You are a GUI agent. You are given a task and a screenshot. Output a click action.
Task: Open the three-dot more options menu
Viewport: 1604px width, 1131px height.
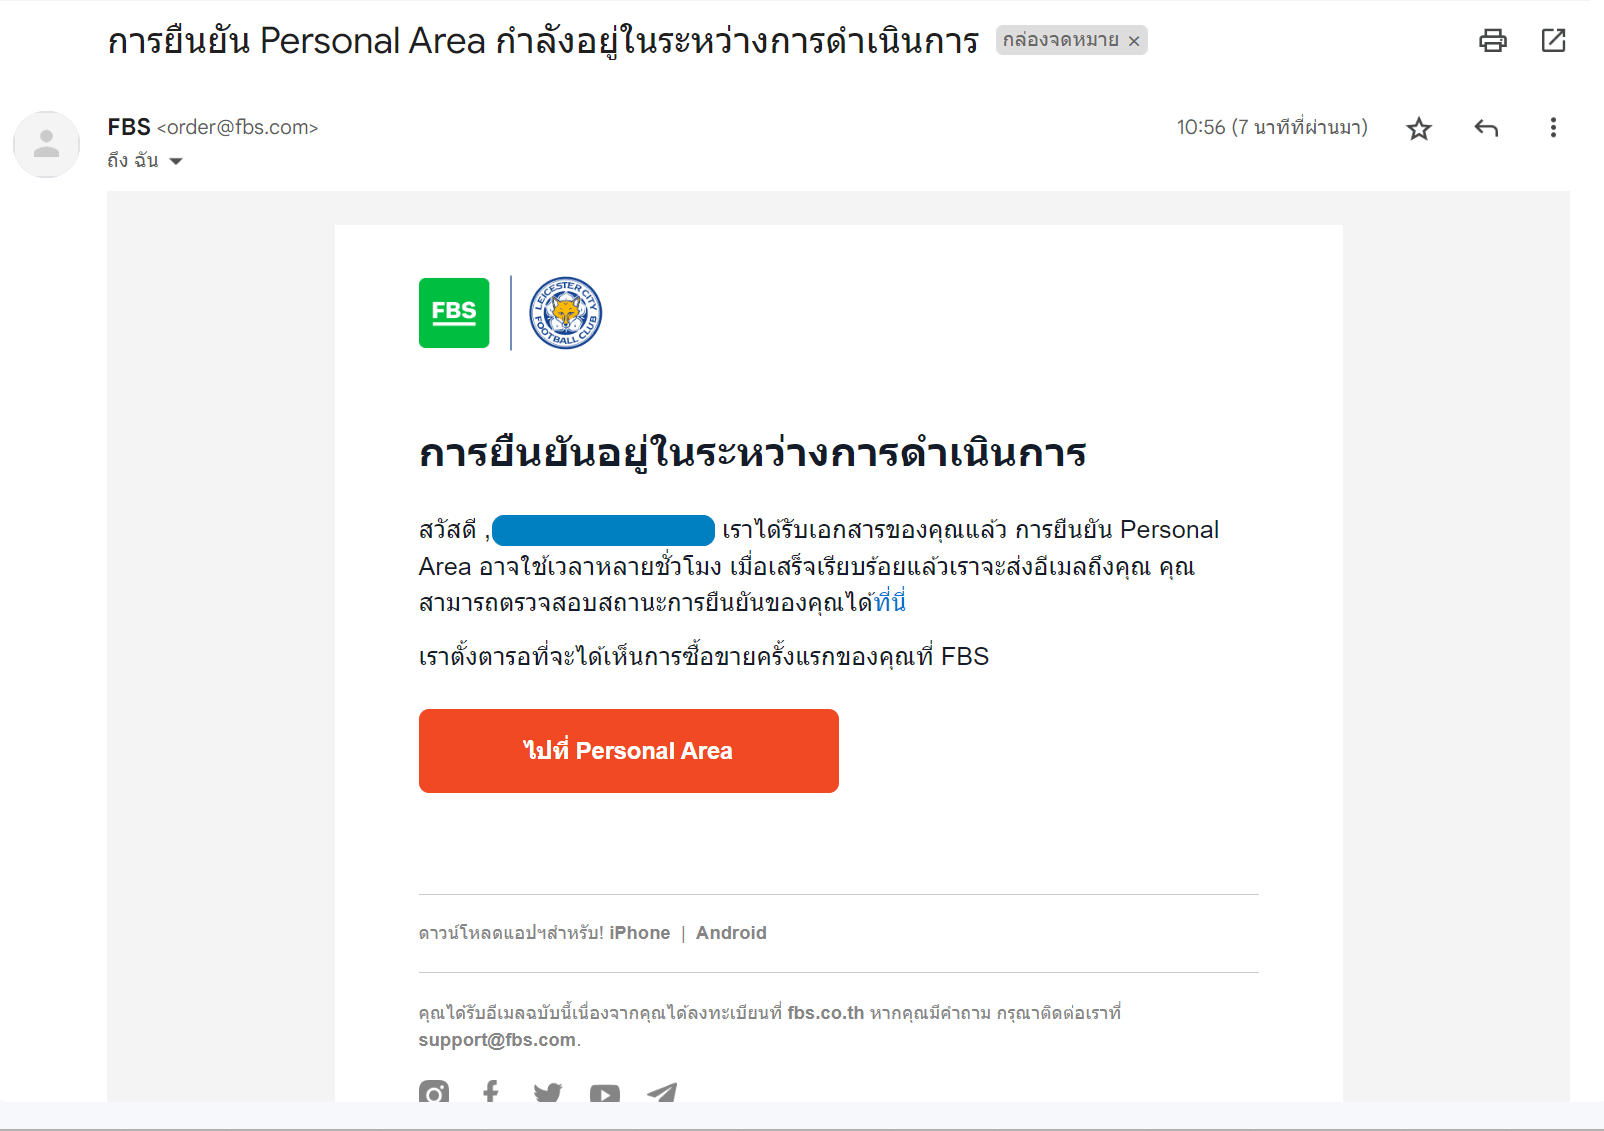click(x=1553, y=128)
